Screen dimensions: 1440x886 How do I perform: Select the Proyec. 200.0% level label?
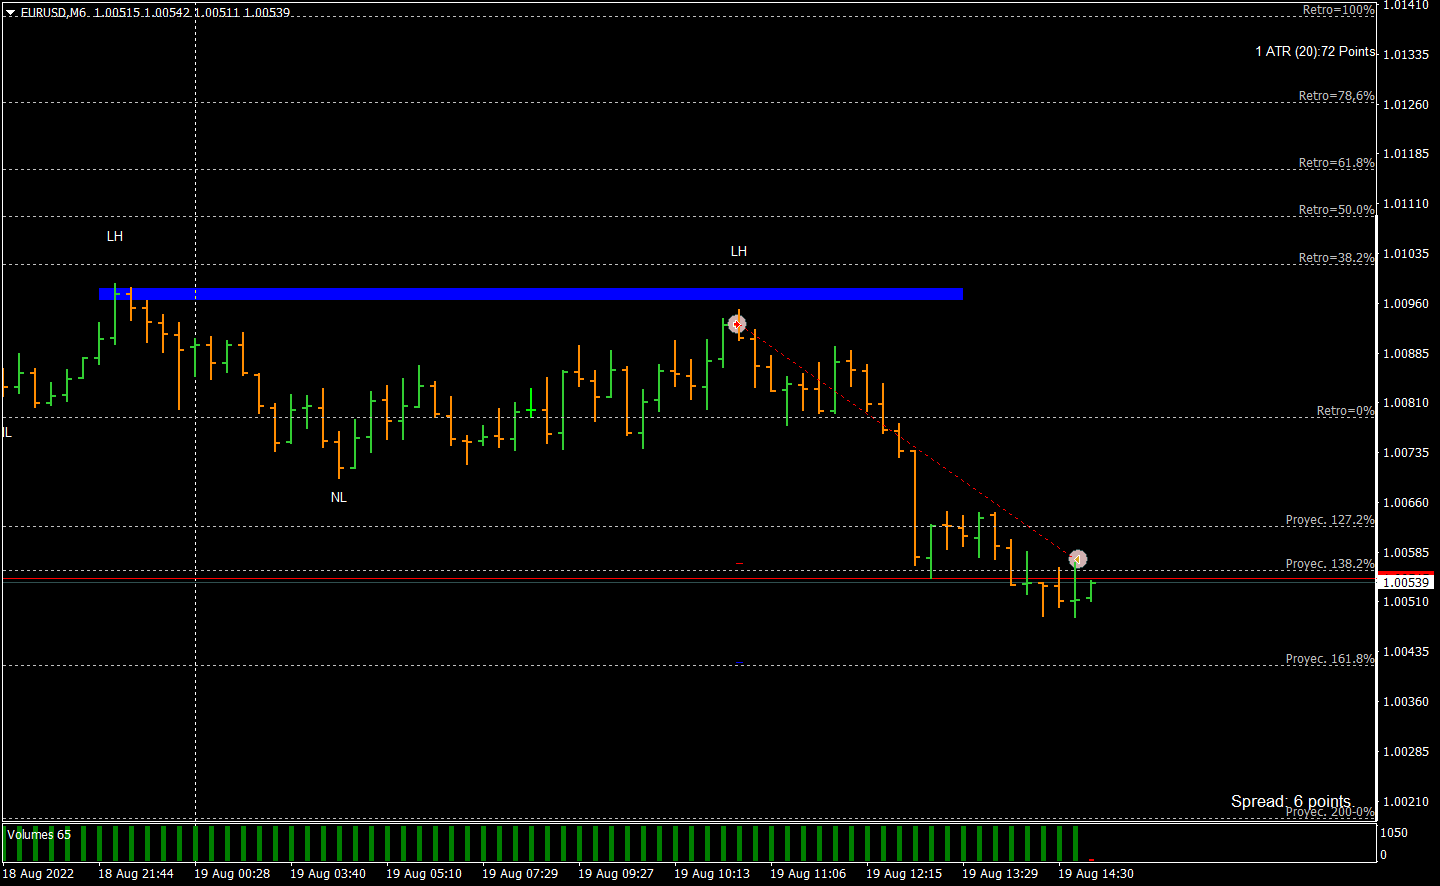click(1330, 812)
